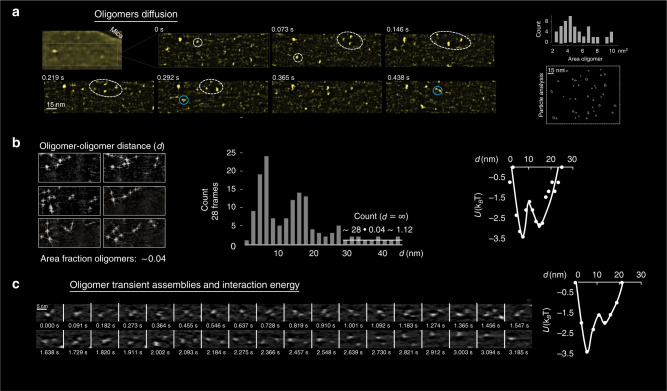Screen dimensions: 667x391
Task: Click the 0.219 s frame with scale bar
Action: pos(99,97)
